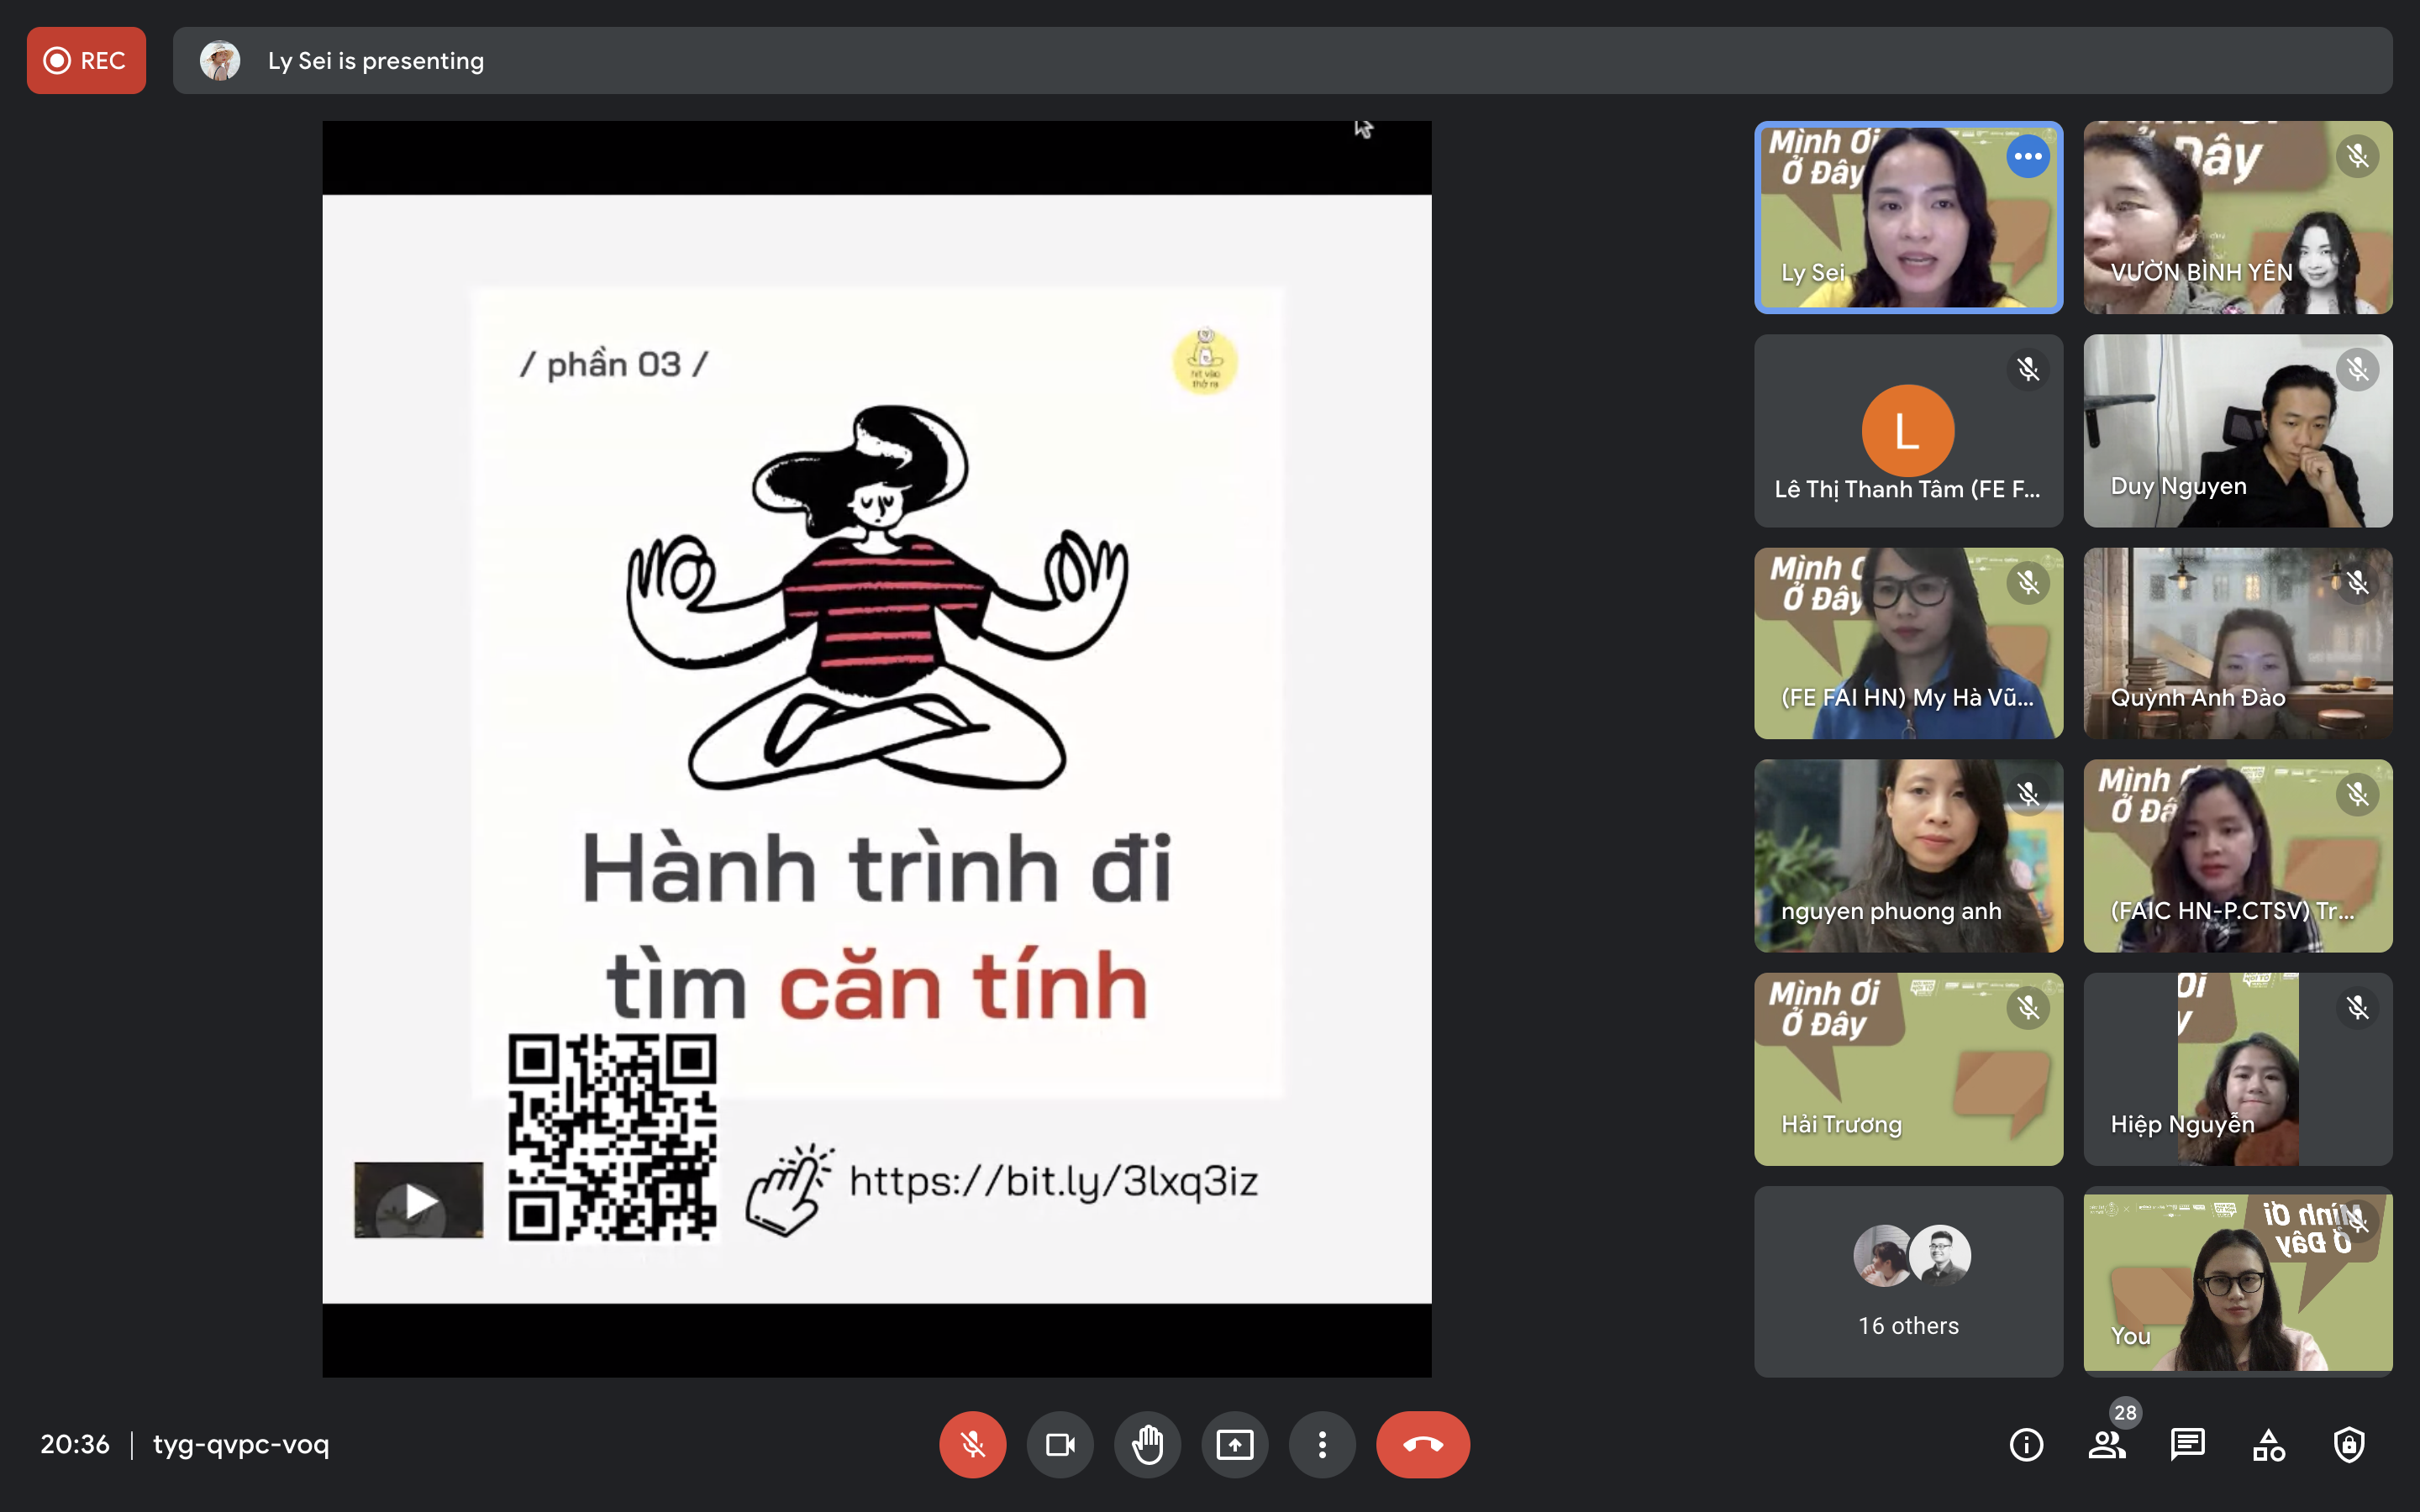
Task: Click the muted mic icon on Duy Nguyen tile
Action: [x=2357, y=370]
